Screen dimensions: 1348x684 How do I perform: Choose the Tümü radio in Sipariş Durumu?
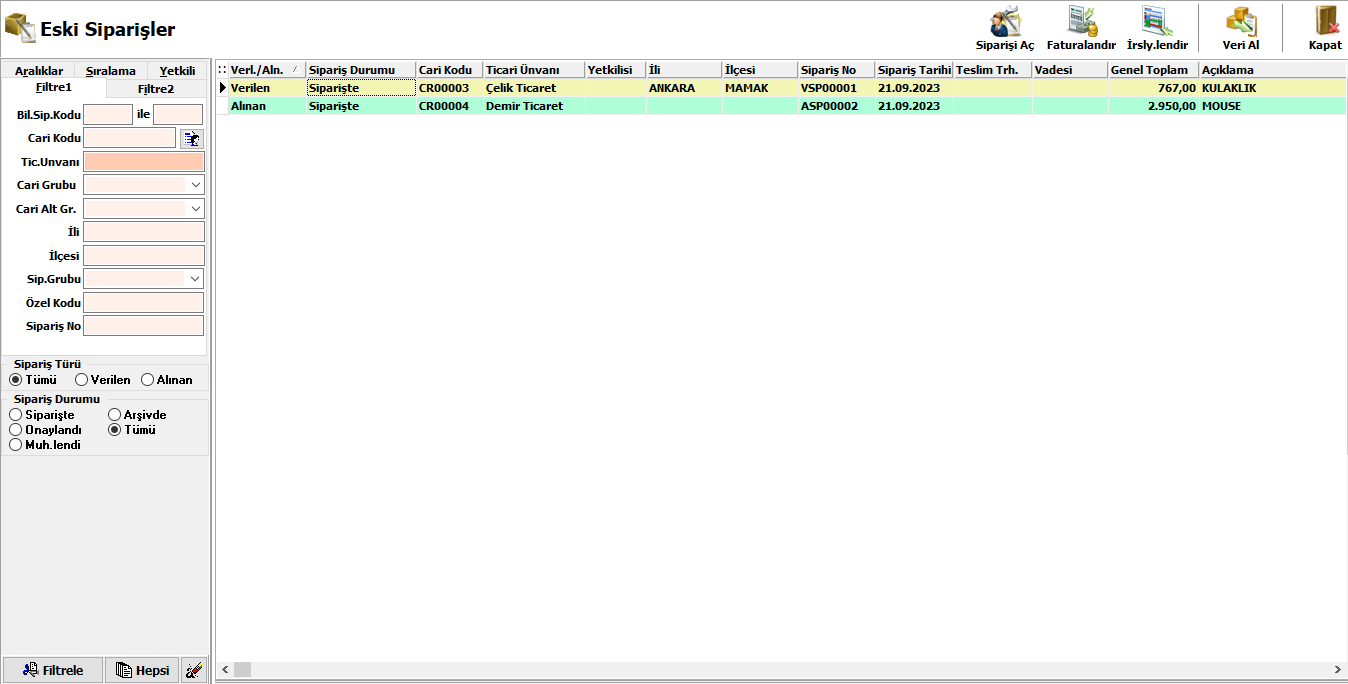pos(115,430)
